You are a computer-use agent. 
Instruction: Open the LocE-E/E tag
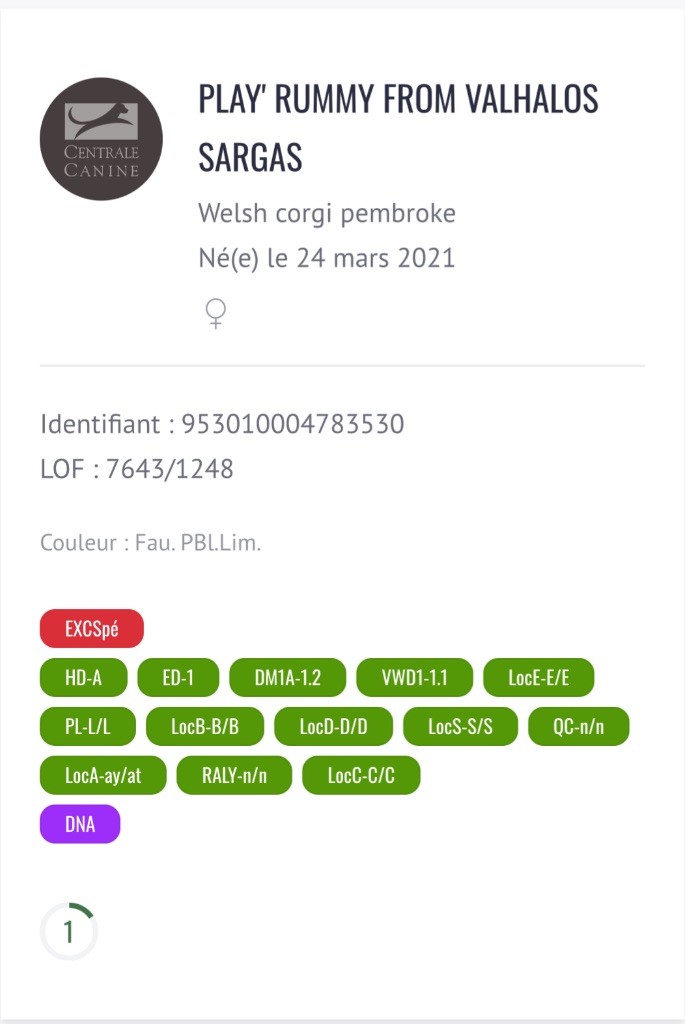[538, 678]
